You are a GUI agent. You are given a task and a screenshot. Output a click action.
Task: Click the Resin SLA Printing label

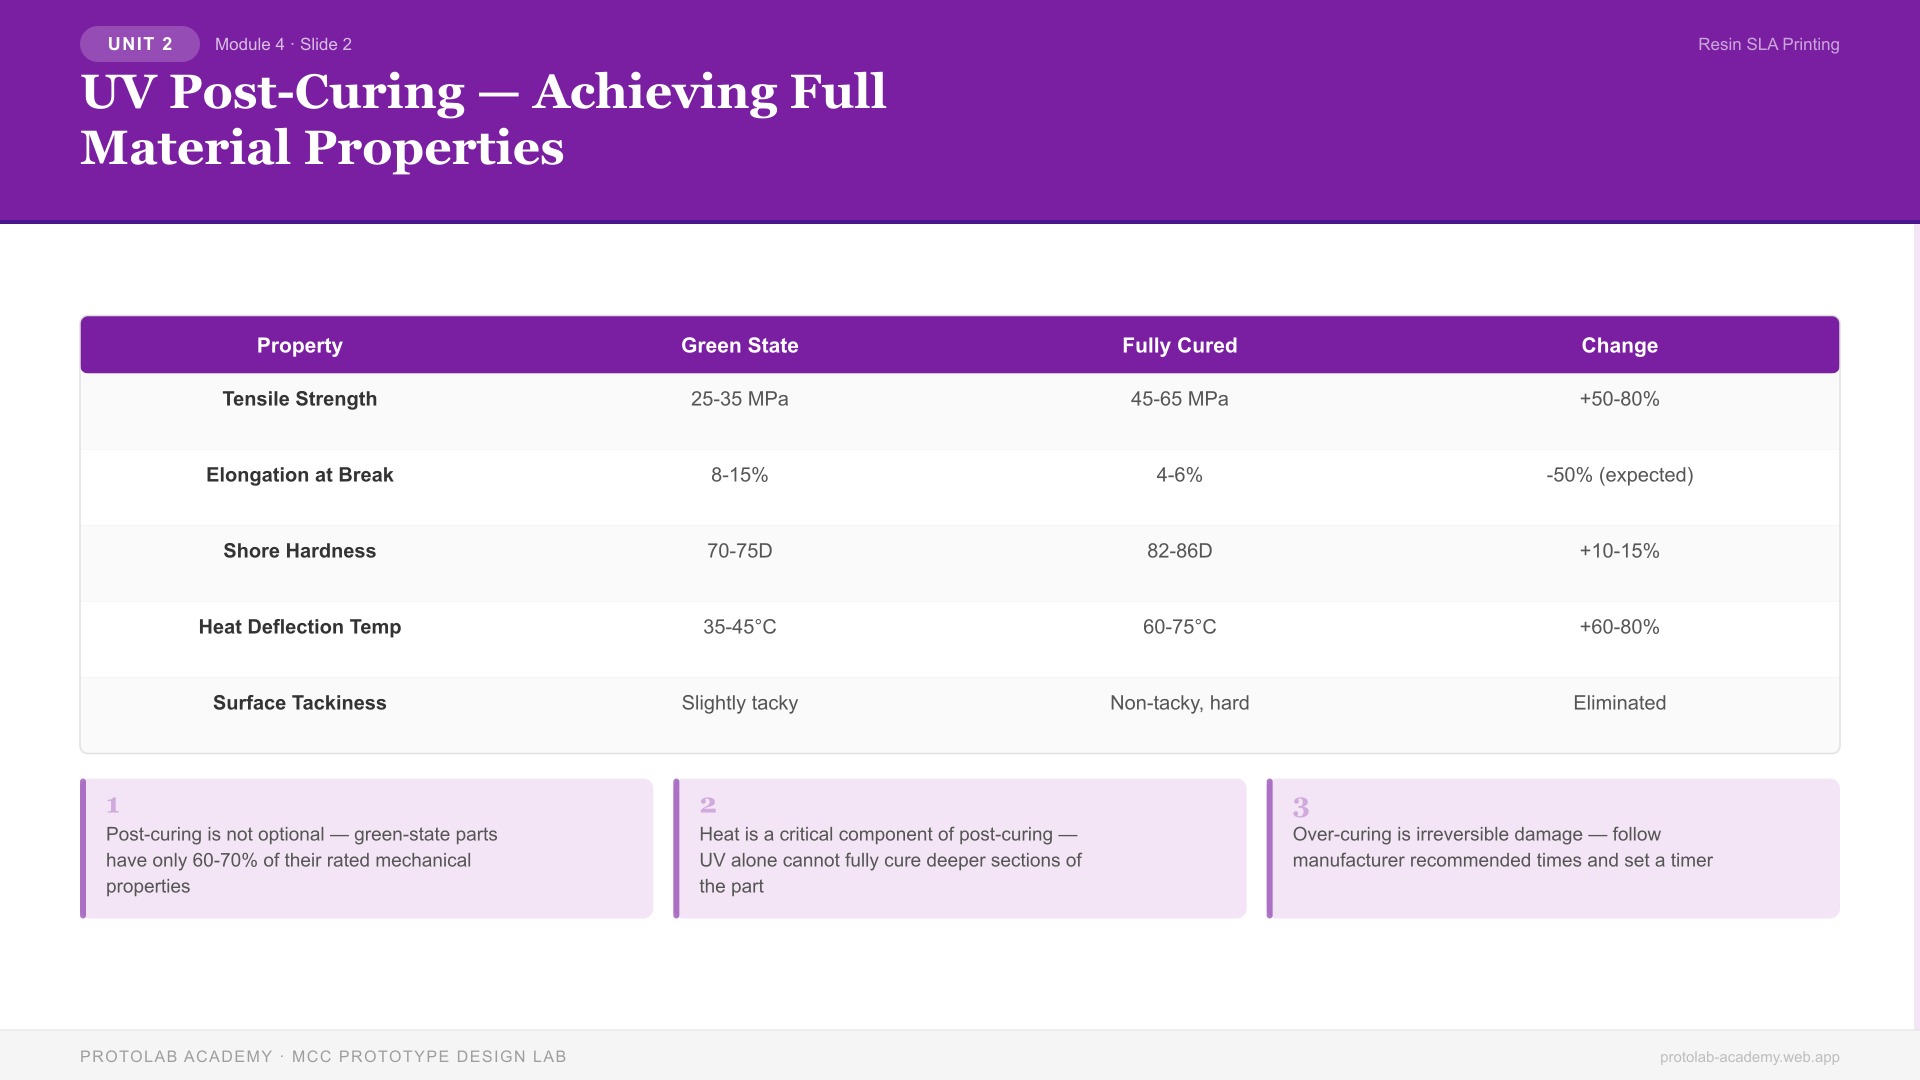point(1768,44)
